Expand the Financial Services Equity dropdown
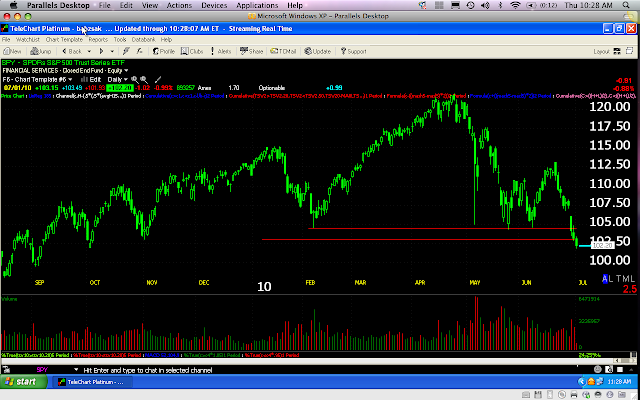This screenshot has height=400, width=640. pyautogui.click(x=126, y=71)
